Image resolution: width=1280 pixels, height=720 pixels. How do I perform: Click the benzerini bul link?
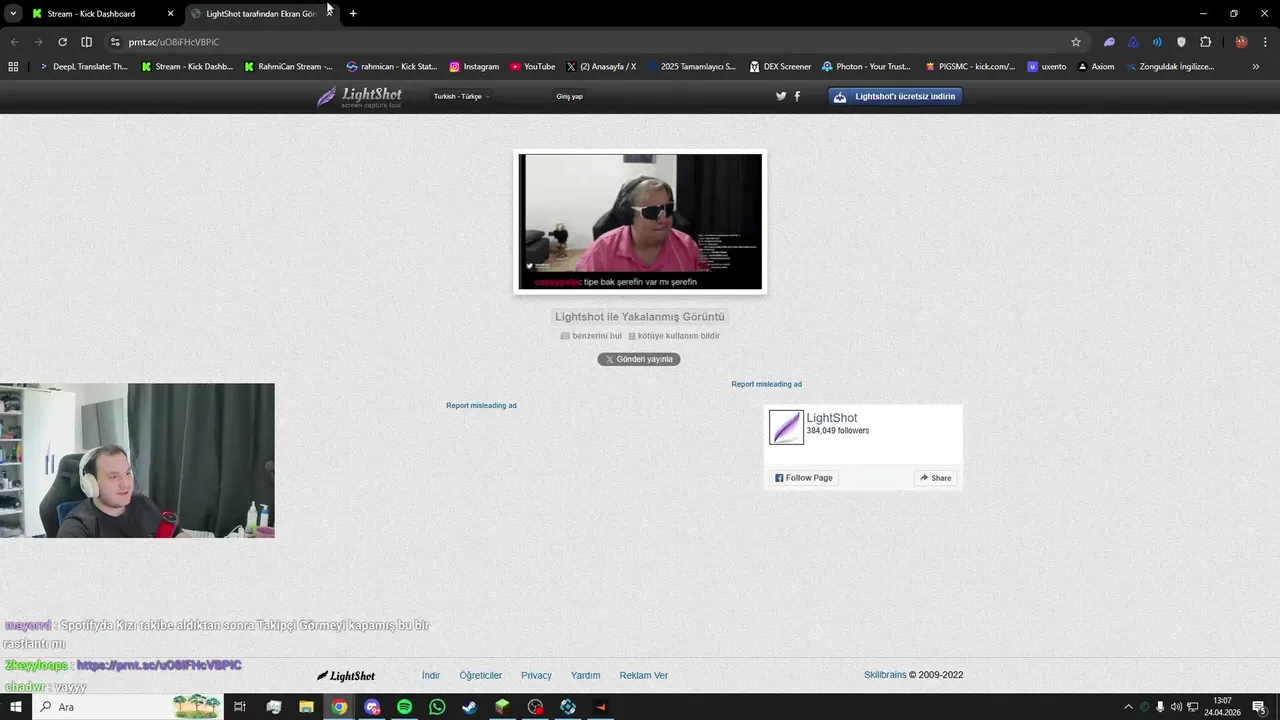click(591, 336)
